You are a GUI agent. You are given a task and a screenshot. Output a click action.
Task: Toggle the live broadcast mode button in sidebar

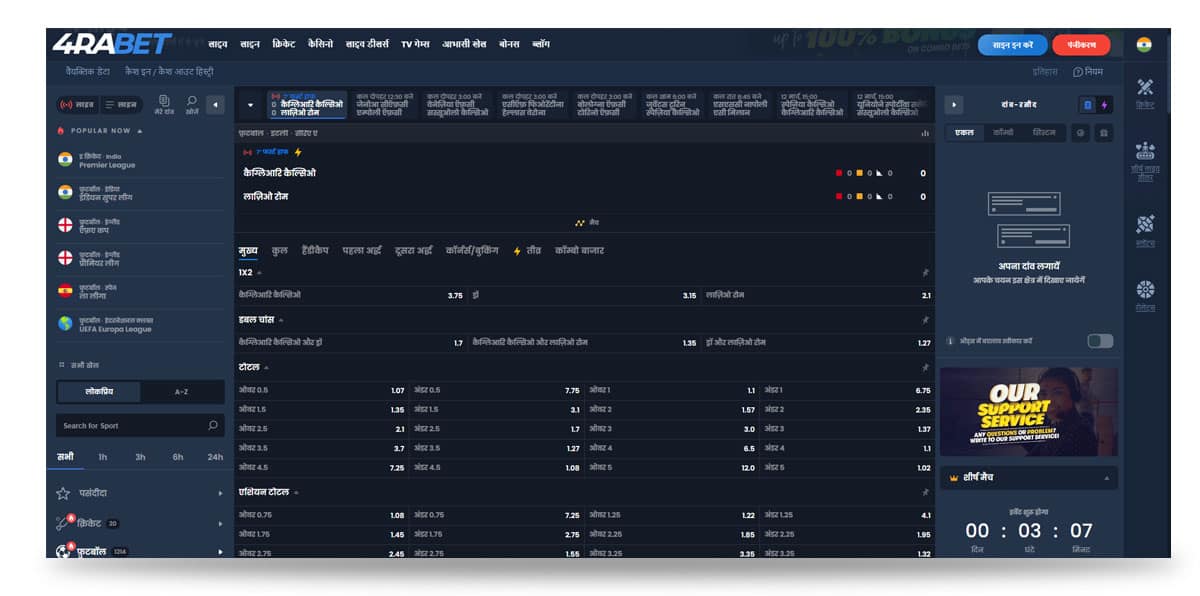78,104
